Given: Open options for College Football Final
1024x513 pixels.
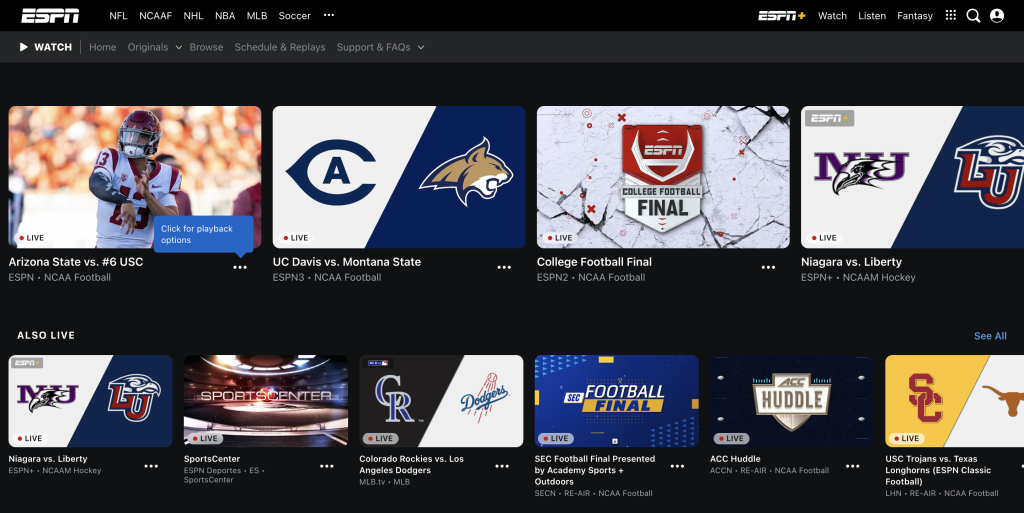Looking at the screenshot, I should tap(768, 268).
